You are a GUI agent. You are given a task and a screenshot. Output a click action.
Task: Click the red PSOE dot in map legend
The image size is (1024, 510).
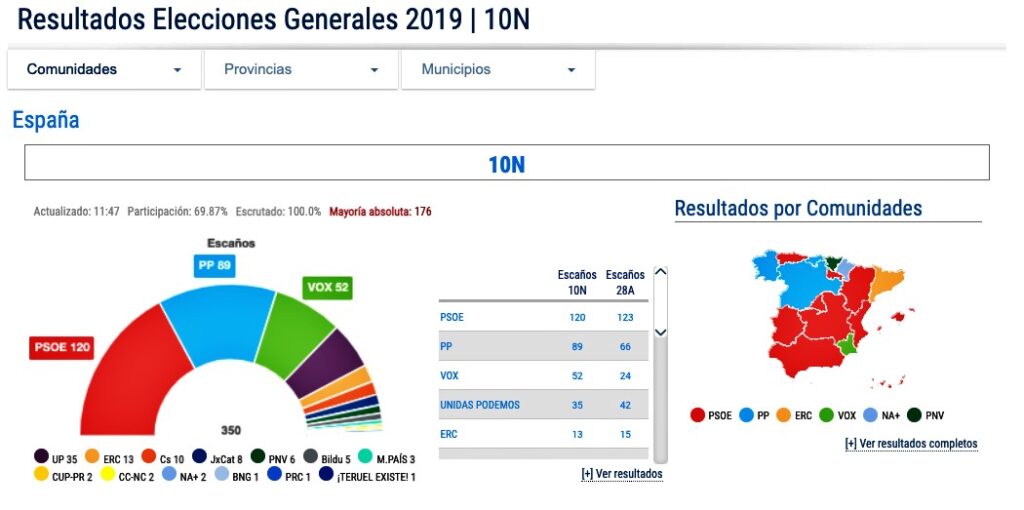pyautogui.click(x=698, y=415)
